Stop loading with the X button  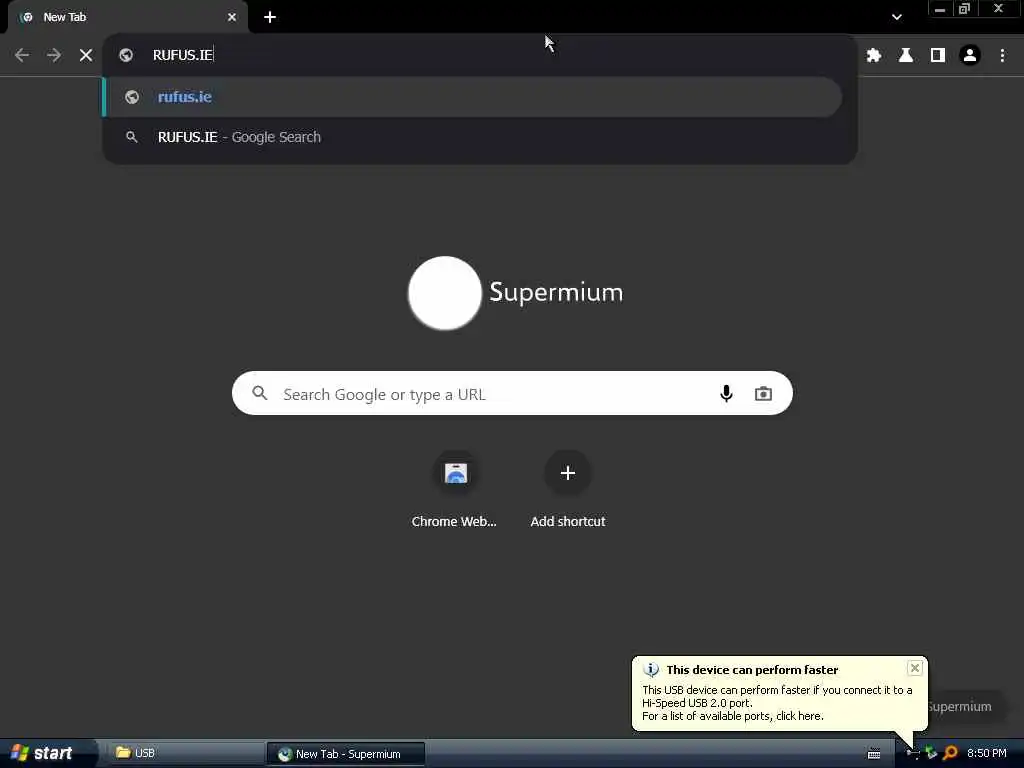point(86,56)
